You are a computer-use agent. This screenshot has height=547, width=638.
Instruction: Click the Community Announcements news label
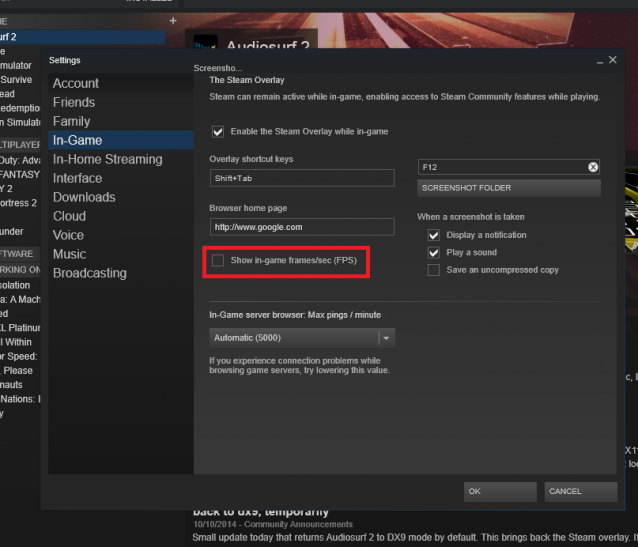tap(298, 524)
